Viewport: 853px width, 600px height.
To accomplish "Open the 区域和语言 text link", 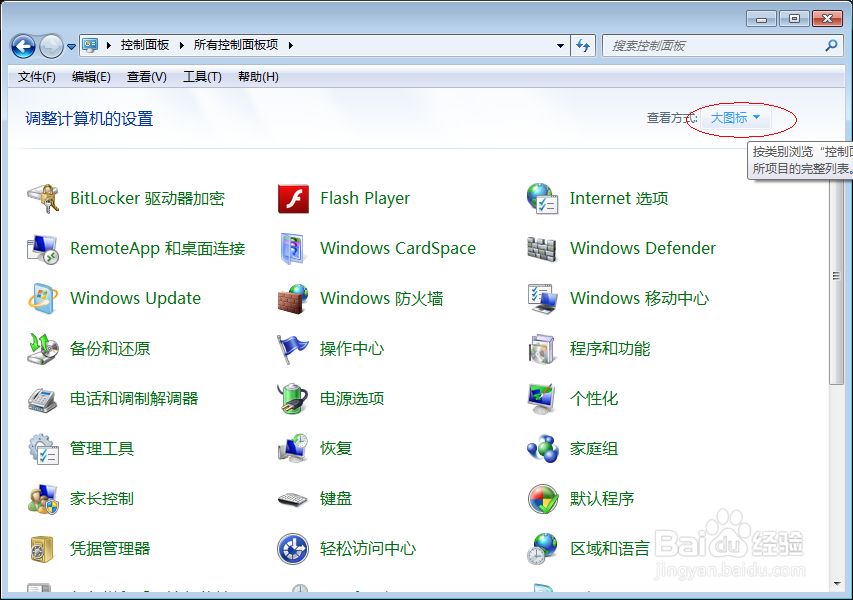I will (x=610, y=549).
